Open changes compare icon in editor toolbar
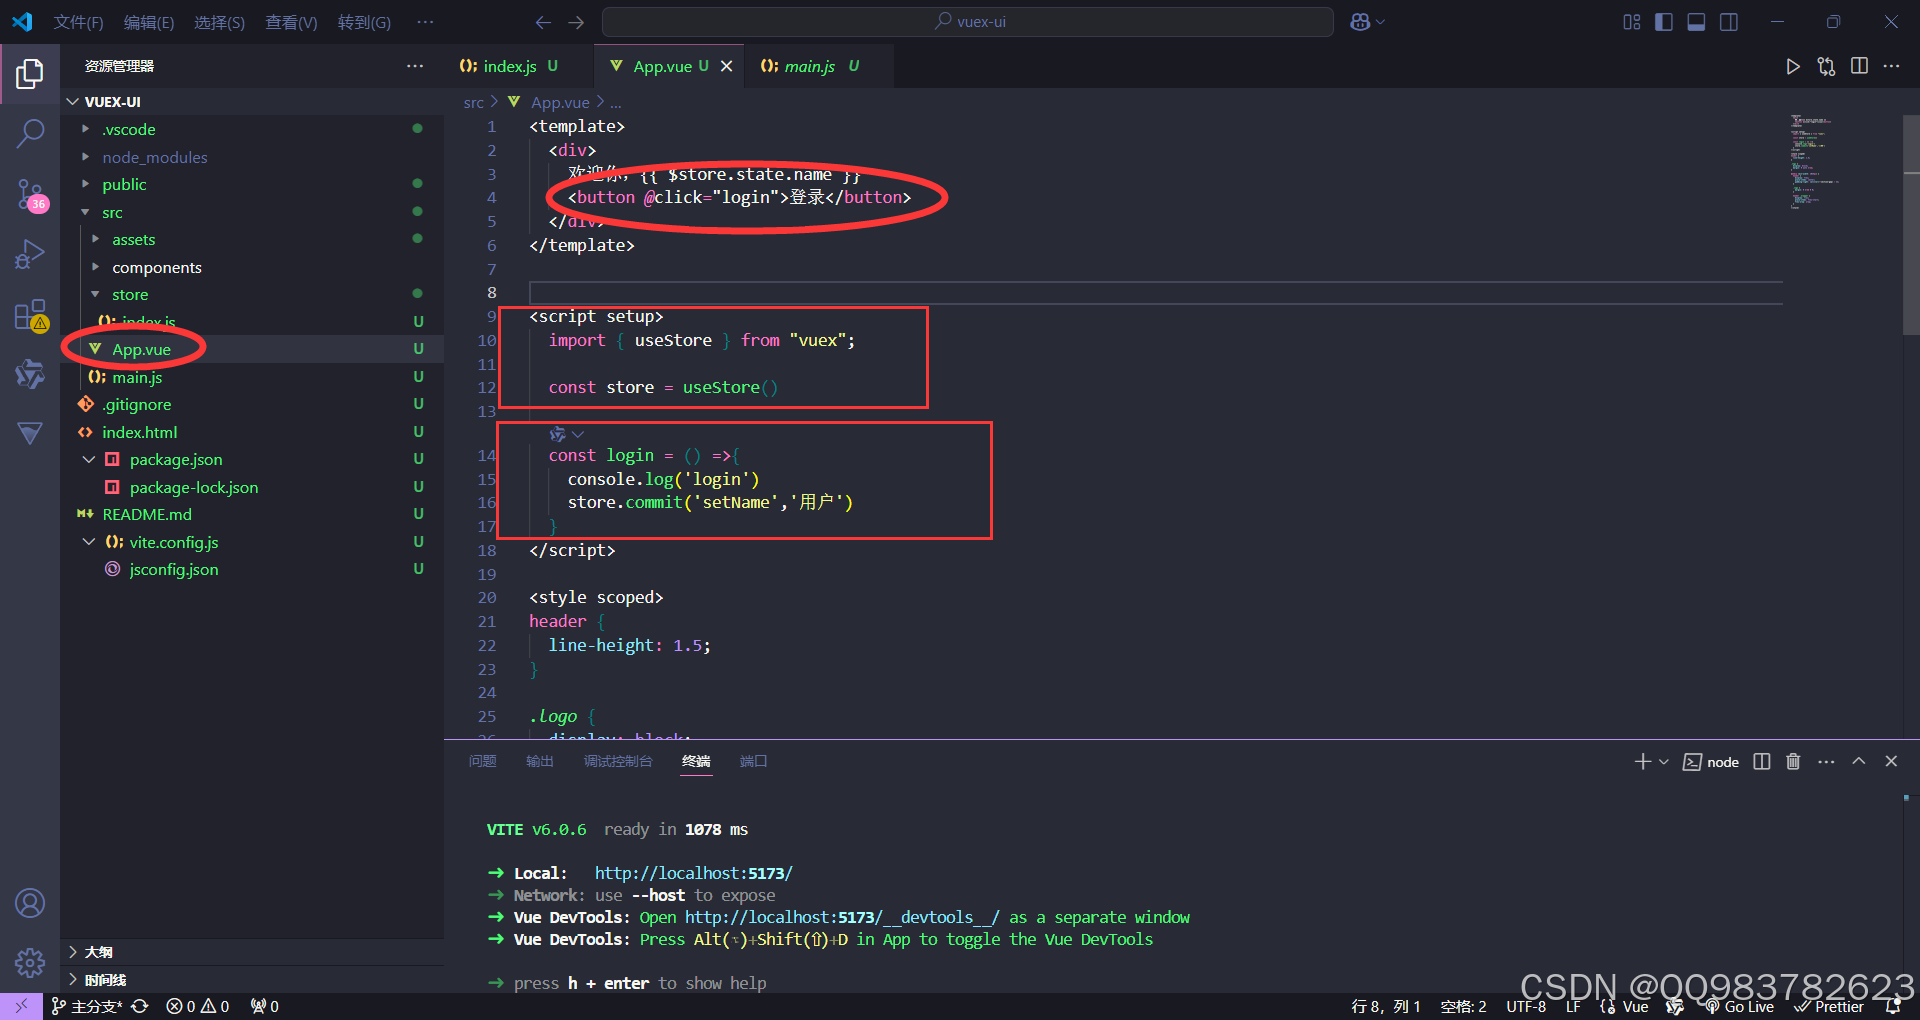The width and height of the screenshot is (1920, 1020). 1826,66
